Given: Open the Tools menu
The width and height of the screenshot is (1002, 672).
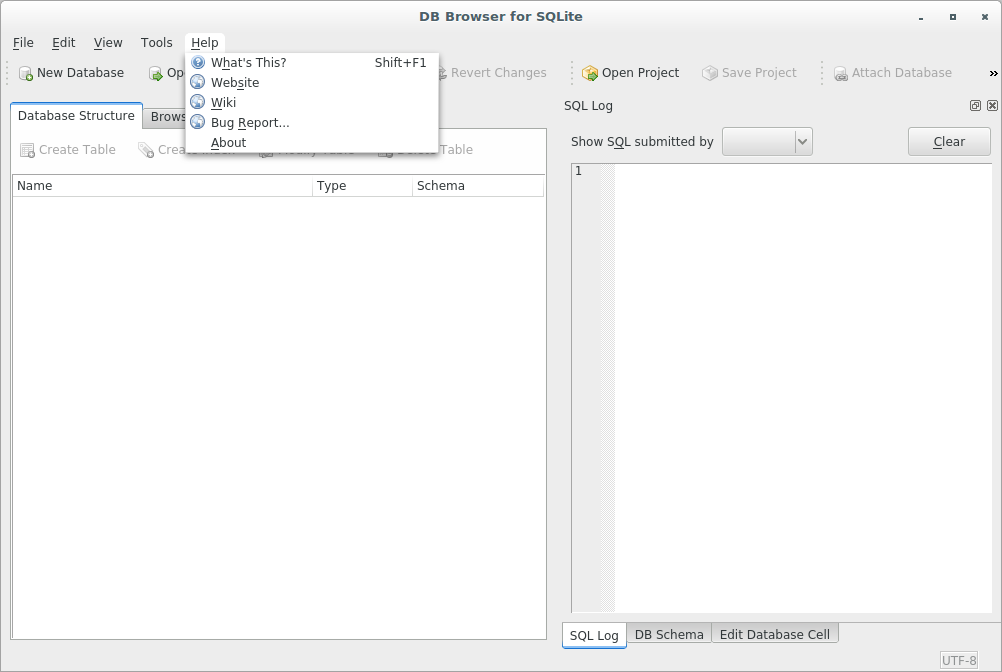Looking at the screenshot, I should 156,42.
